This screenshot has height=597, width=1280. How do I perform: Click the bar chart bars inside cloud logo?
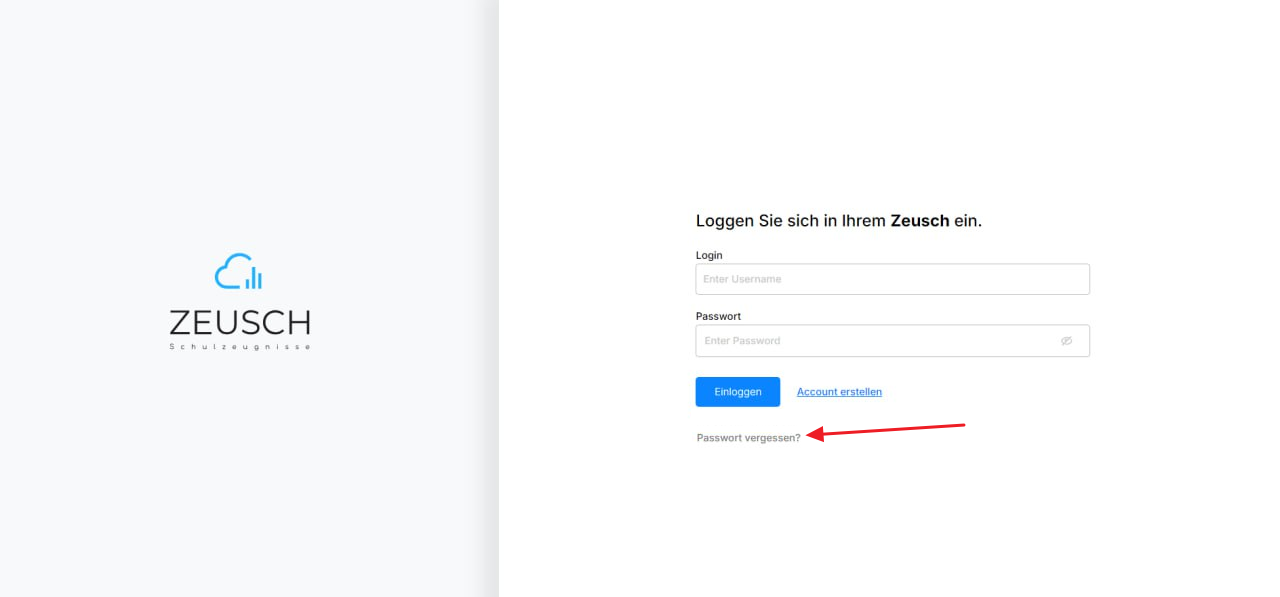pyautogui.click(x=254, y=278)
